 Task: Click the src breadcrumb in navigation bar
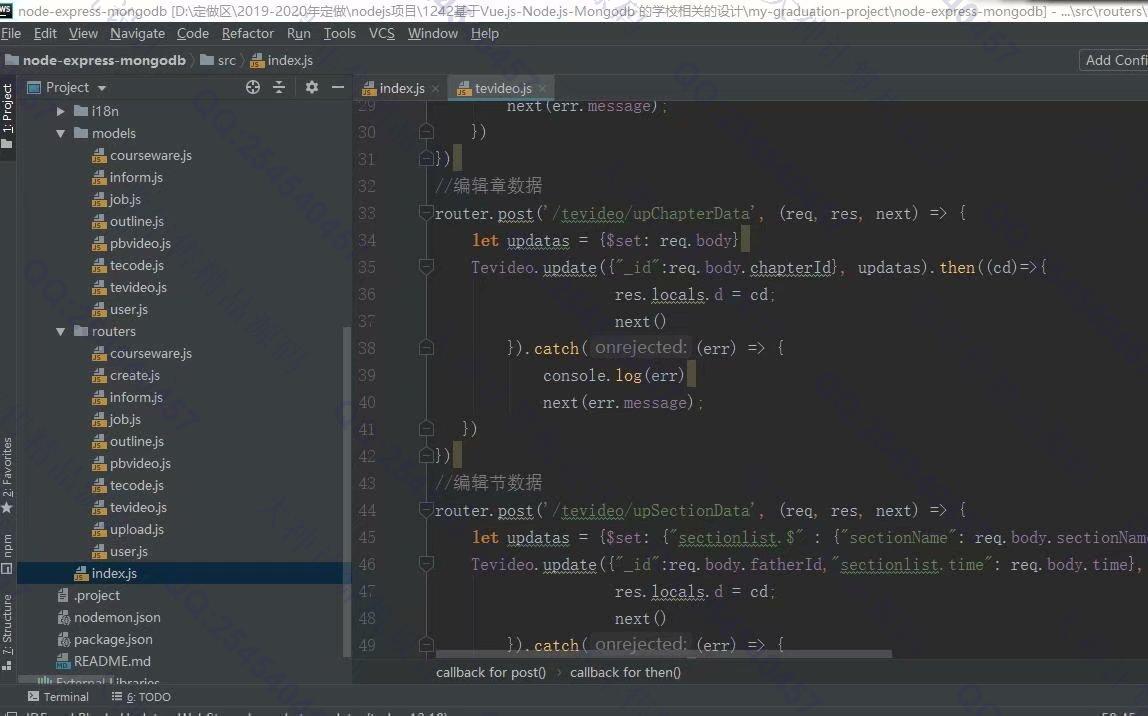(x=219, y=60)
